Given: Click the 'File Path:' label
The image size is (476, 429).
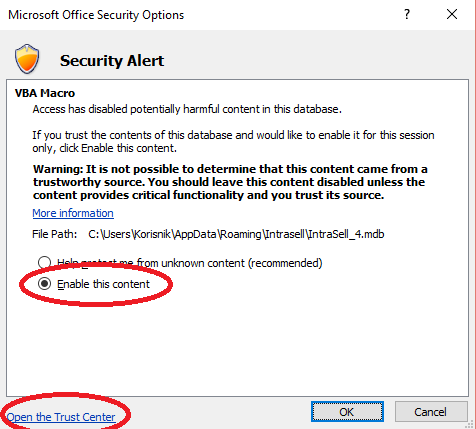Looking at the screenshot, I should [x=55, y=234].
